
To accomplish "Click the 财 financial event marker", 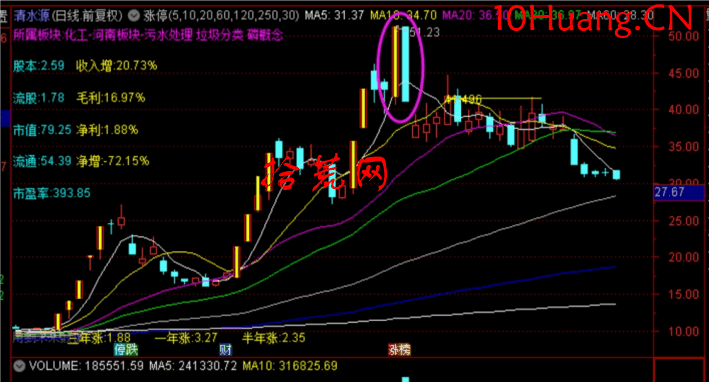I will tap(225, 349).
